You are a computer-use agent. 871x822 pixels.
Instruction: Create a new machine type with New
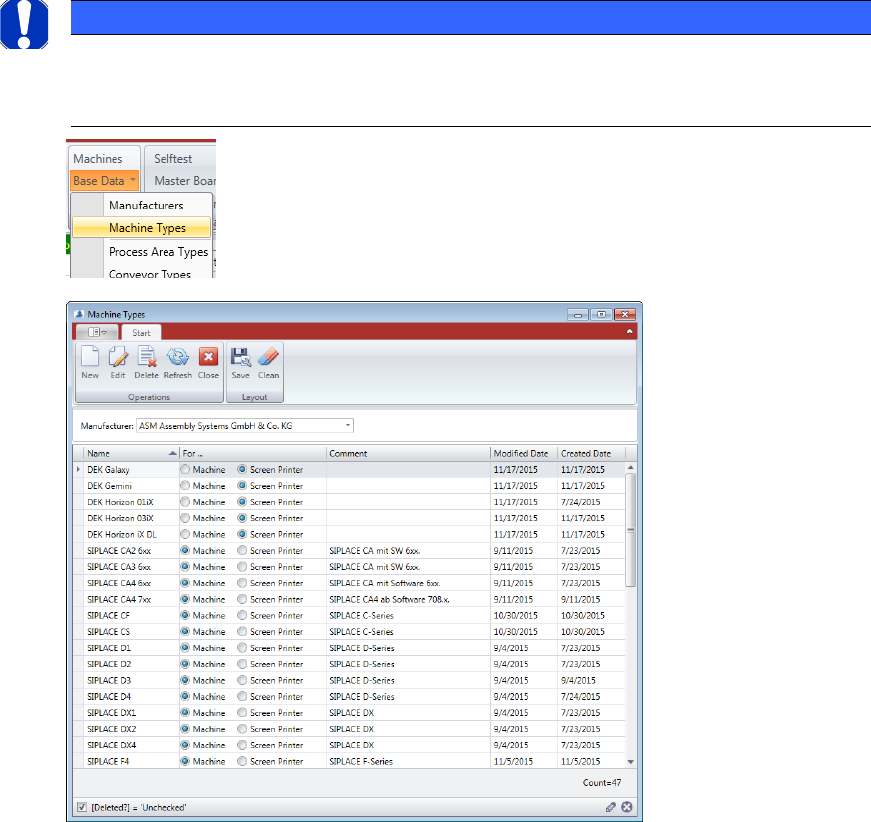90,363
